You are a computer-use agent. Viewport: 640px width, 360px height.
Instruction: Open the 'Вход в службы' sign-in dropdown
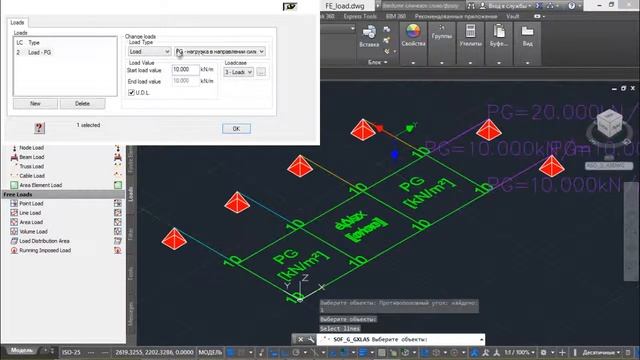(x=506, y=6)
